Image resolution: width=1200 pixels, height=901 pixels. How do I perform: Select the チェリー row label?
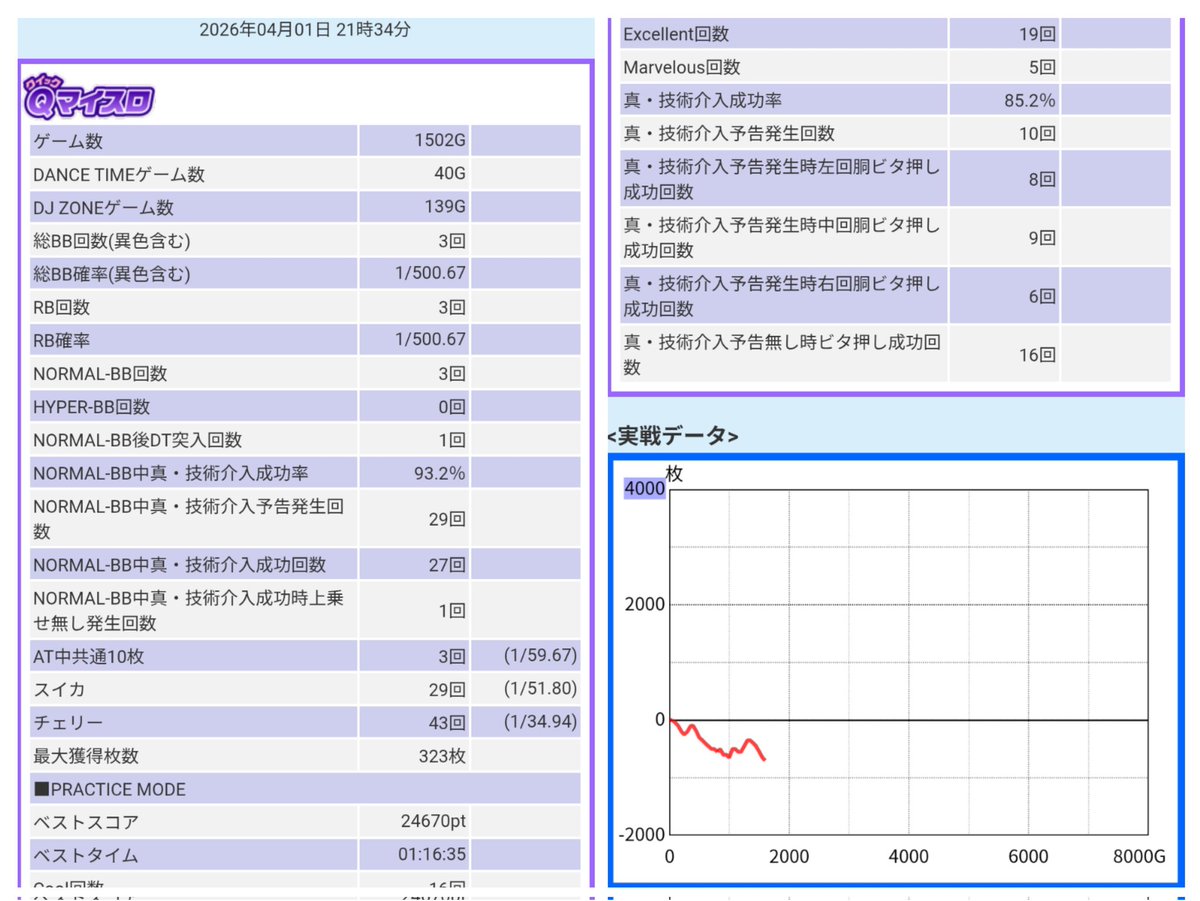tap(68, 723)
